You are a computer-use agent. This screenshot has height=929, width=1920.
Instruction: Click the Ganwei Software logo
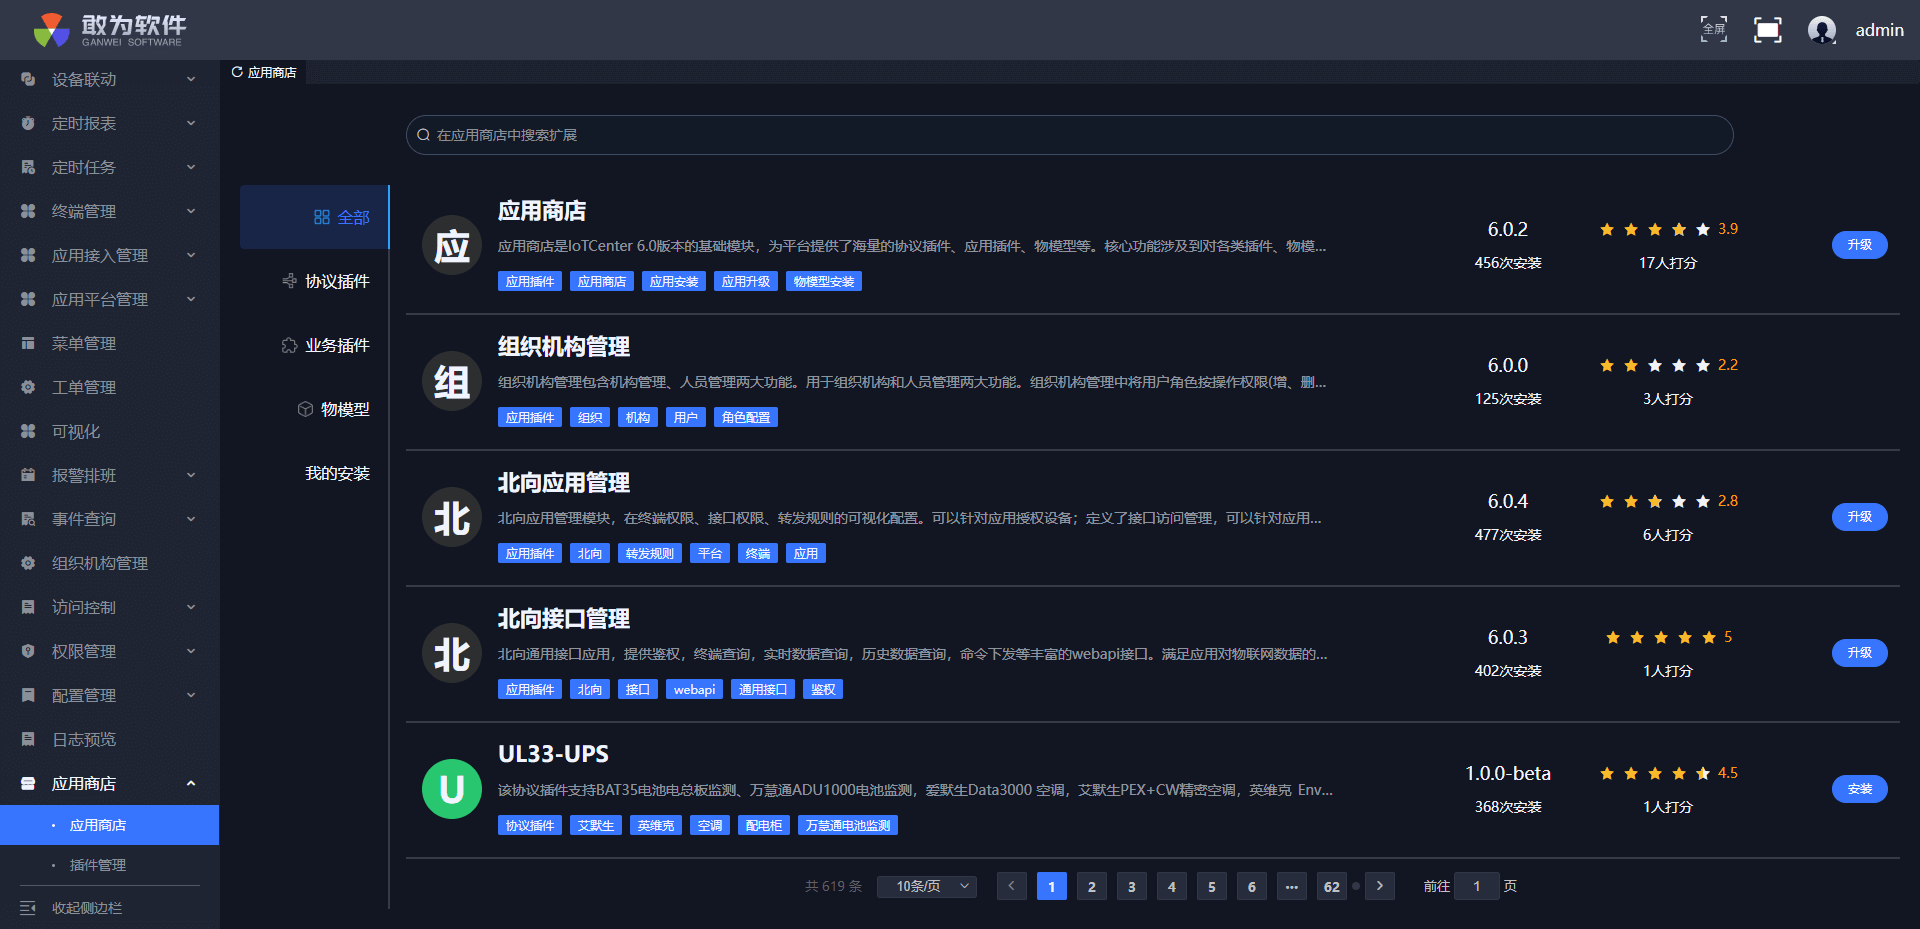click(109, 30)
